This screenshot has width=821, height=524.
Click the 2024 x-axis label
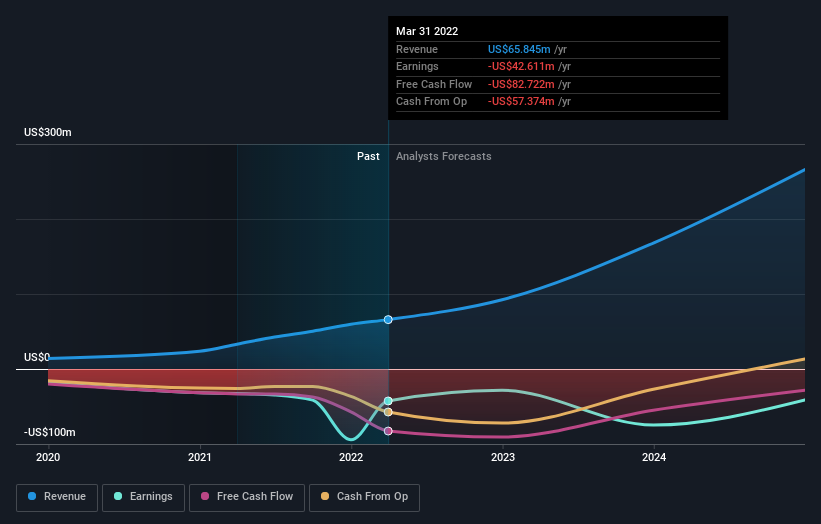pyautogui.click(x=654, y=458)
